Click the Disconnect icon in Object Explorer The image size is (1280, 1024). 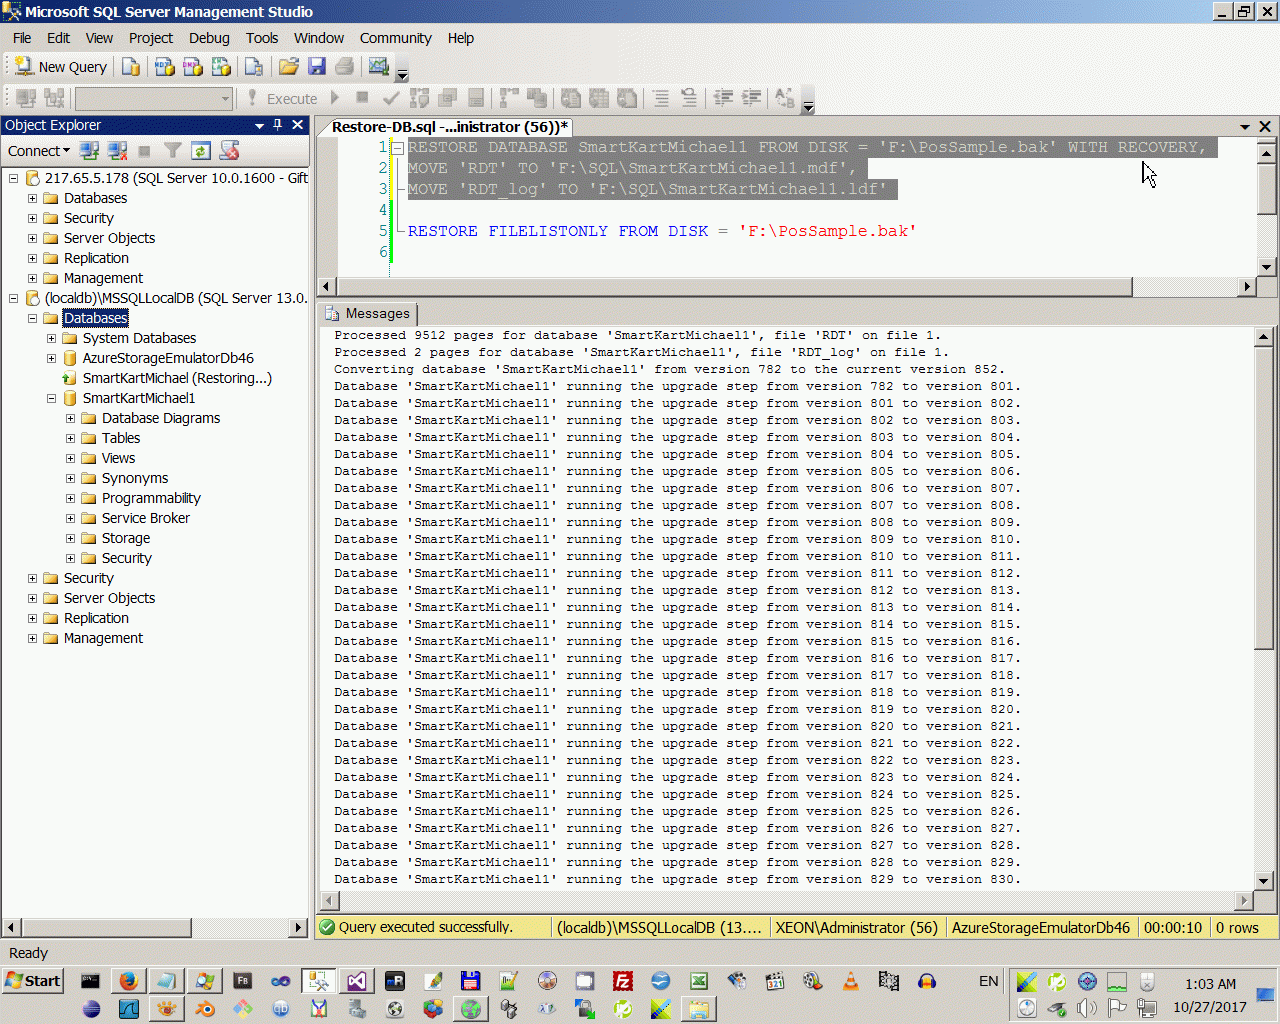coord(117,151)
